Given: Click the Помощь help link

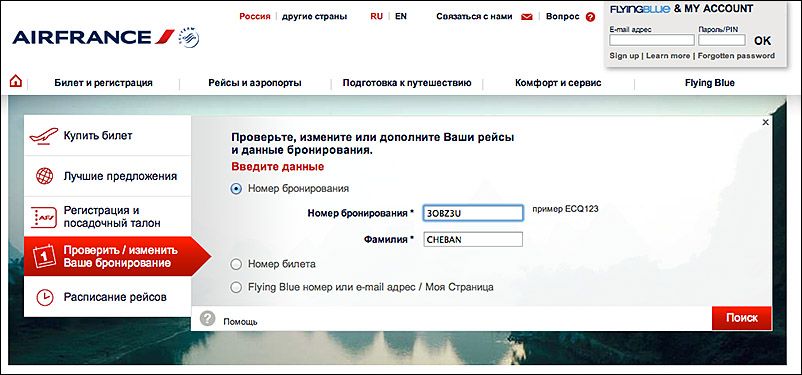Looking at the screenshot, I should click(x=240, y=322).
